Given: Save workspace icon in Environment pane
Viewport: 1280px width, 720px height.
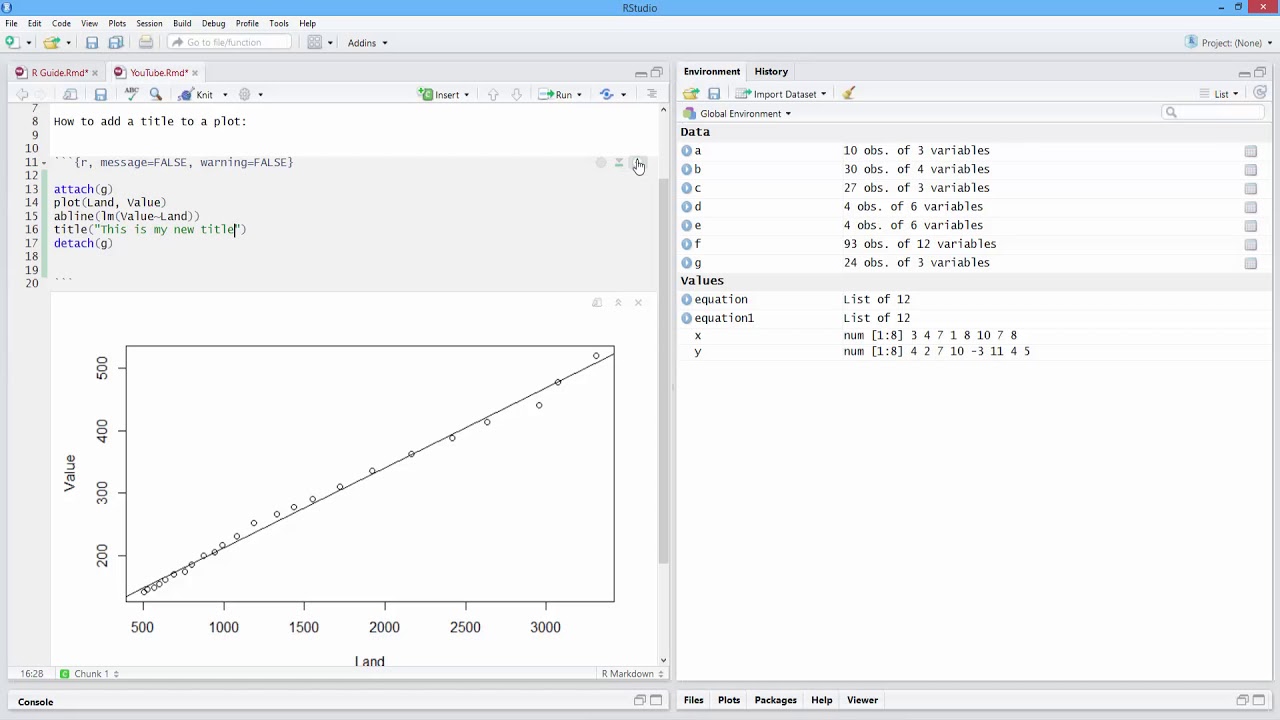Looking at the screenshot, I should pos(714,94).
